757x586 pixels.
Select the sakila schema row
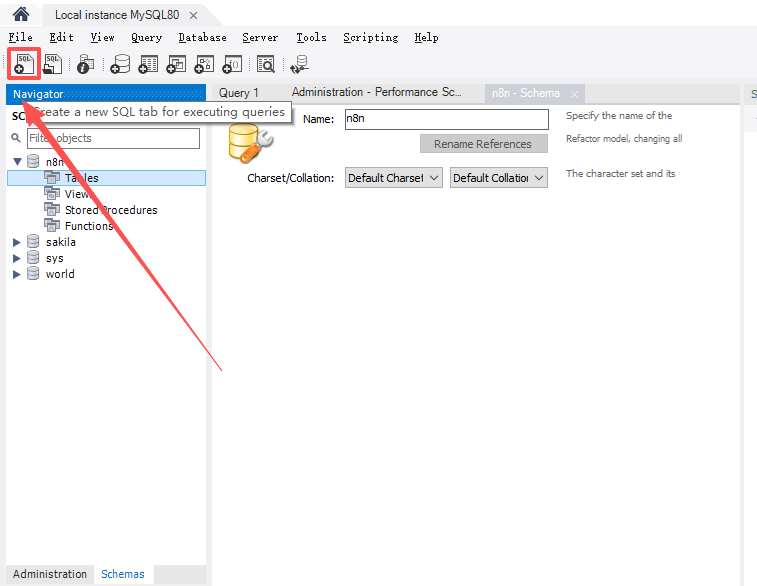[x=107, y=241]
